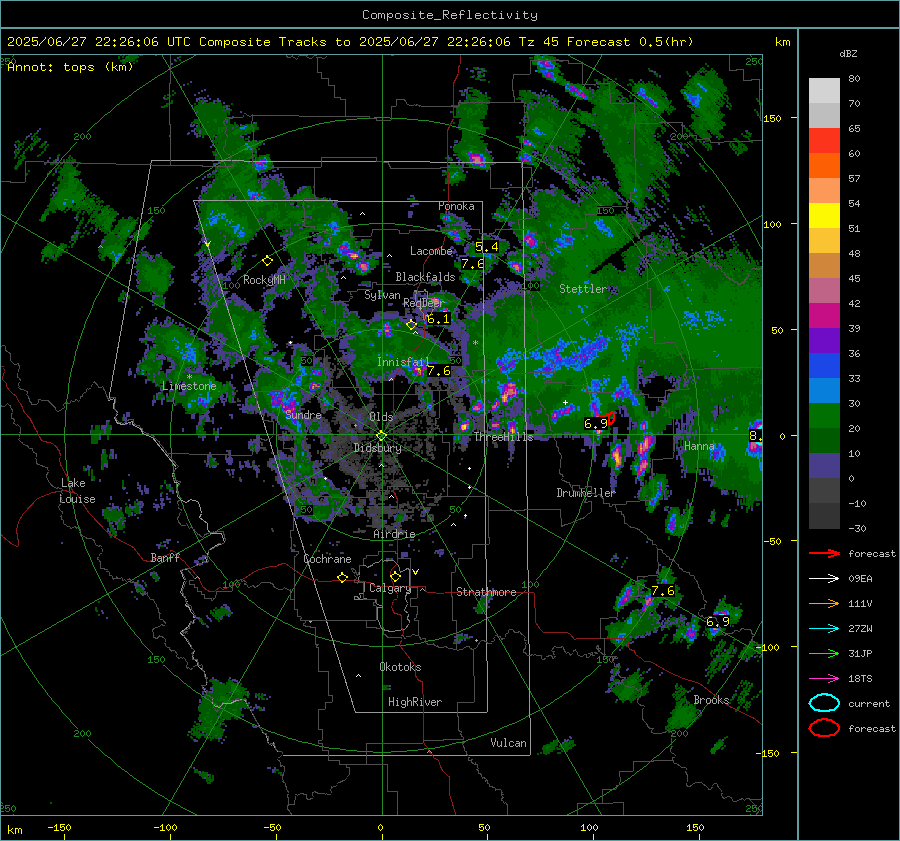Screen dimensions: 900x841
Task: Click the purple swatch in dBZ scale
Action: [x=824, y=340]
